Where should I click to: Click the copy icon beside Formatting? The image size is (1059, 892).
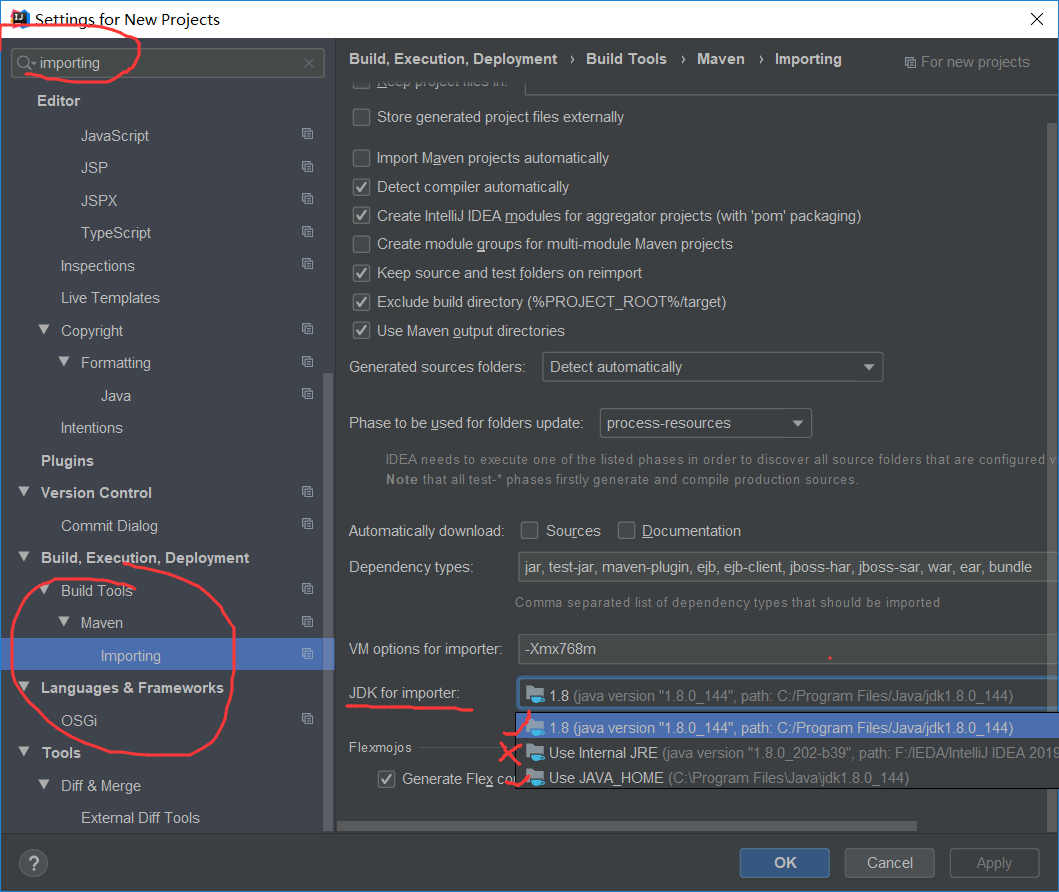pyautogui.click(x=307, y=361)
